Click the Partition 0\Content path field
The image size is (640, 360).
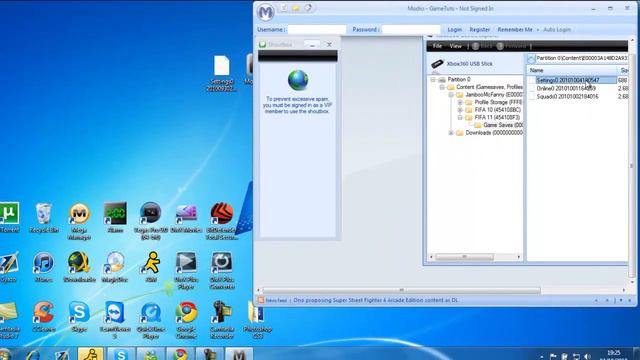pyautogui.click(x=582, y=58)
